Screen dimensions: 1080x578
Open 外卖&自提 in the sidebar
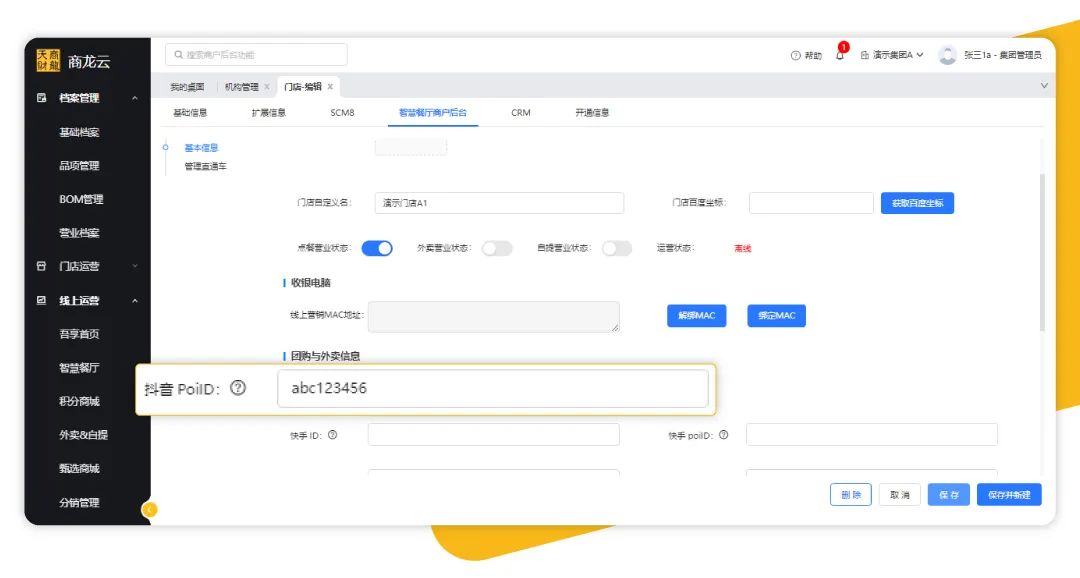(x=83, y=435)
